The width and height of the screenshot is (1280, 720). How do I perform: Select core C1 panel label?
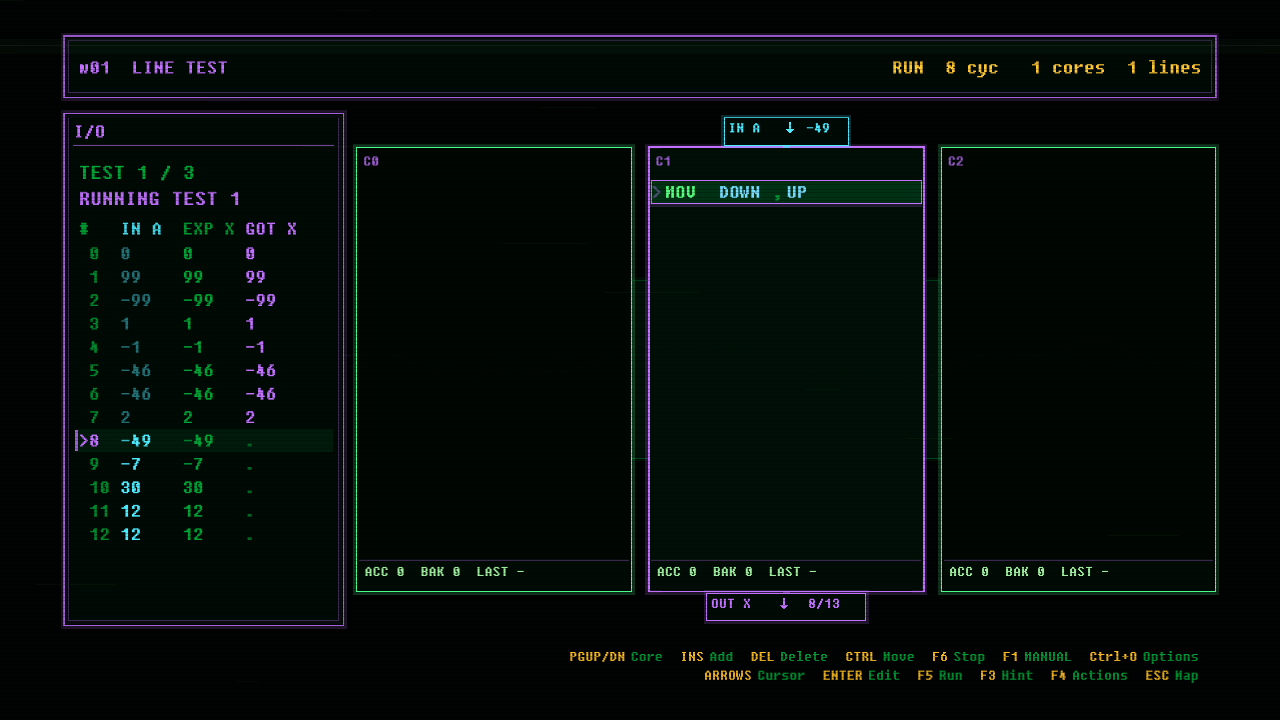click(x=663, y=161)
